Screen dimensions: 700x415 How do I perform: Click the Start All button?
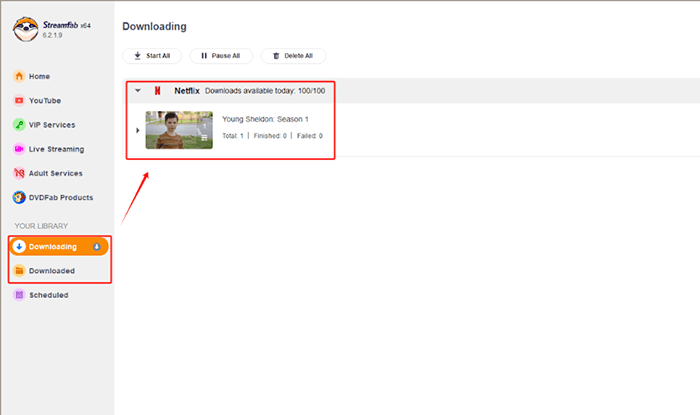coord(152,56)
